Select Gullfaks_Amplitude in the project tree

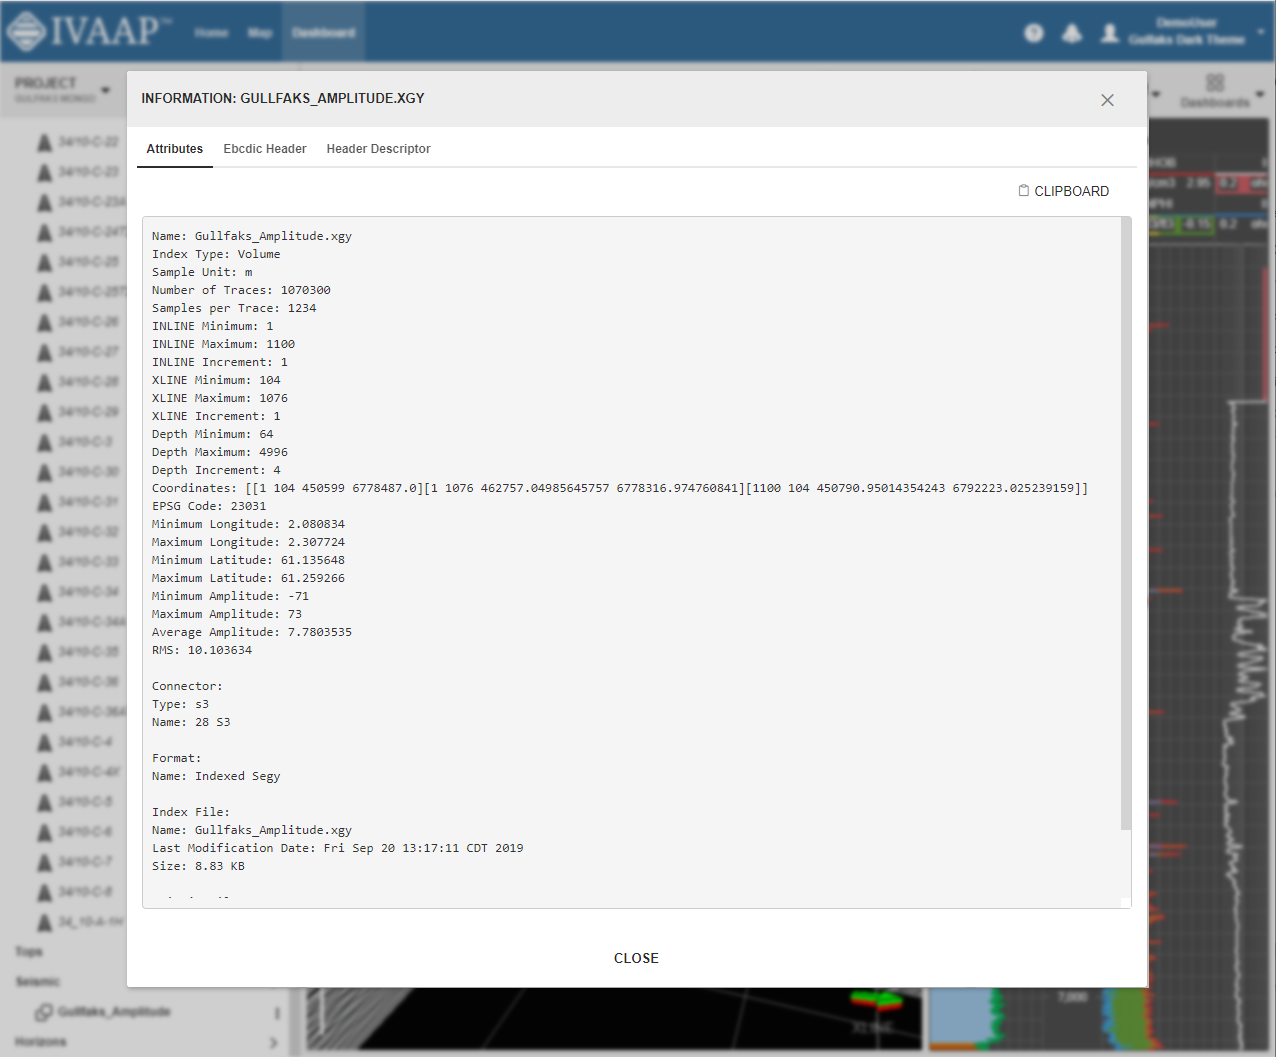click(x=114, y=1012)
